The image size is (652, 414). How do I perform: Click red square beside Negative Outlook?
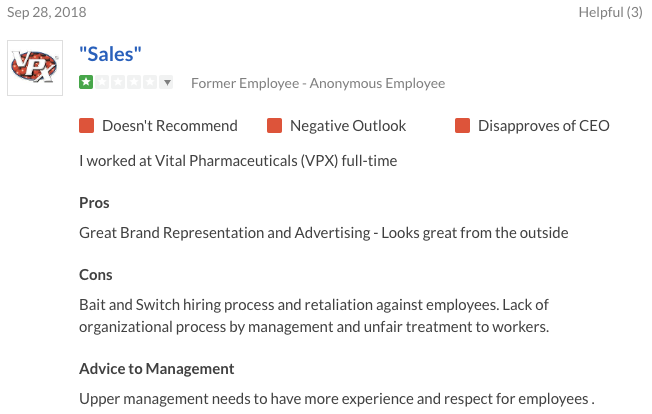274,126
